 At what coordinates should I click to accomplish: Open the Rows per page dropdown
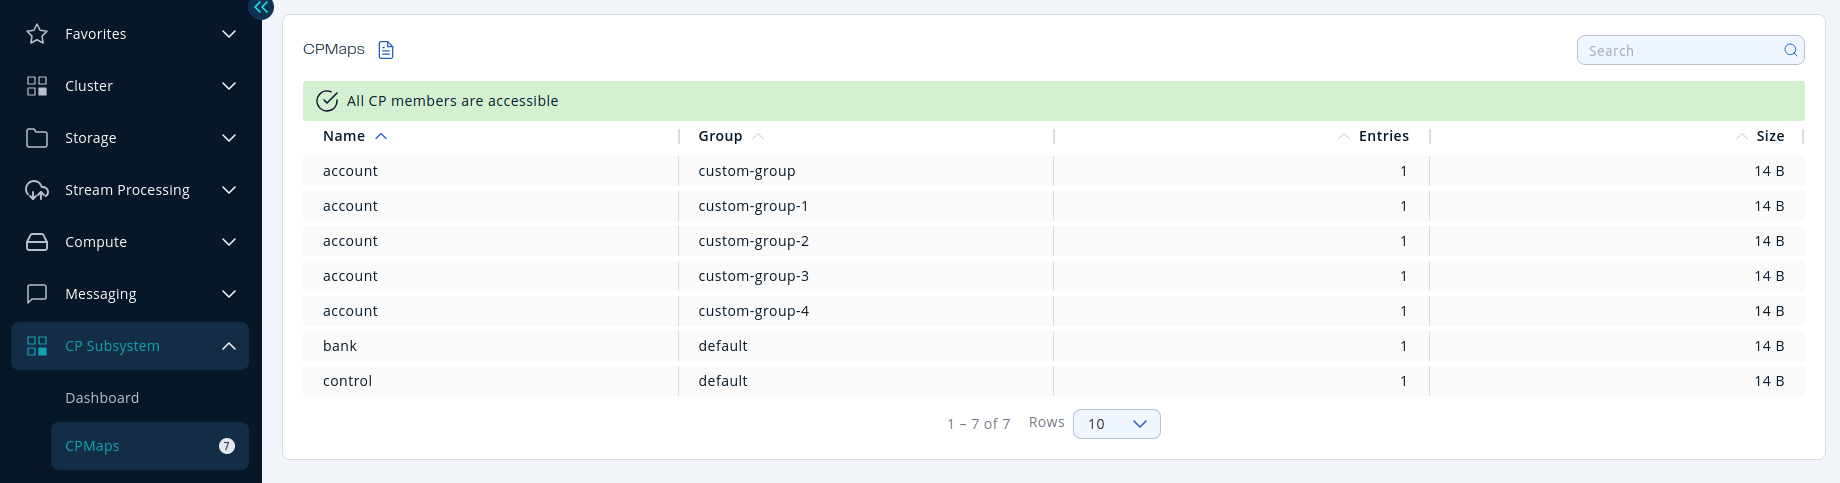1116,424
